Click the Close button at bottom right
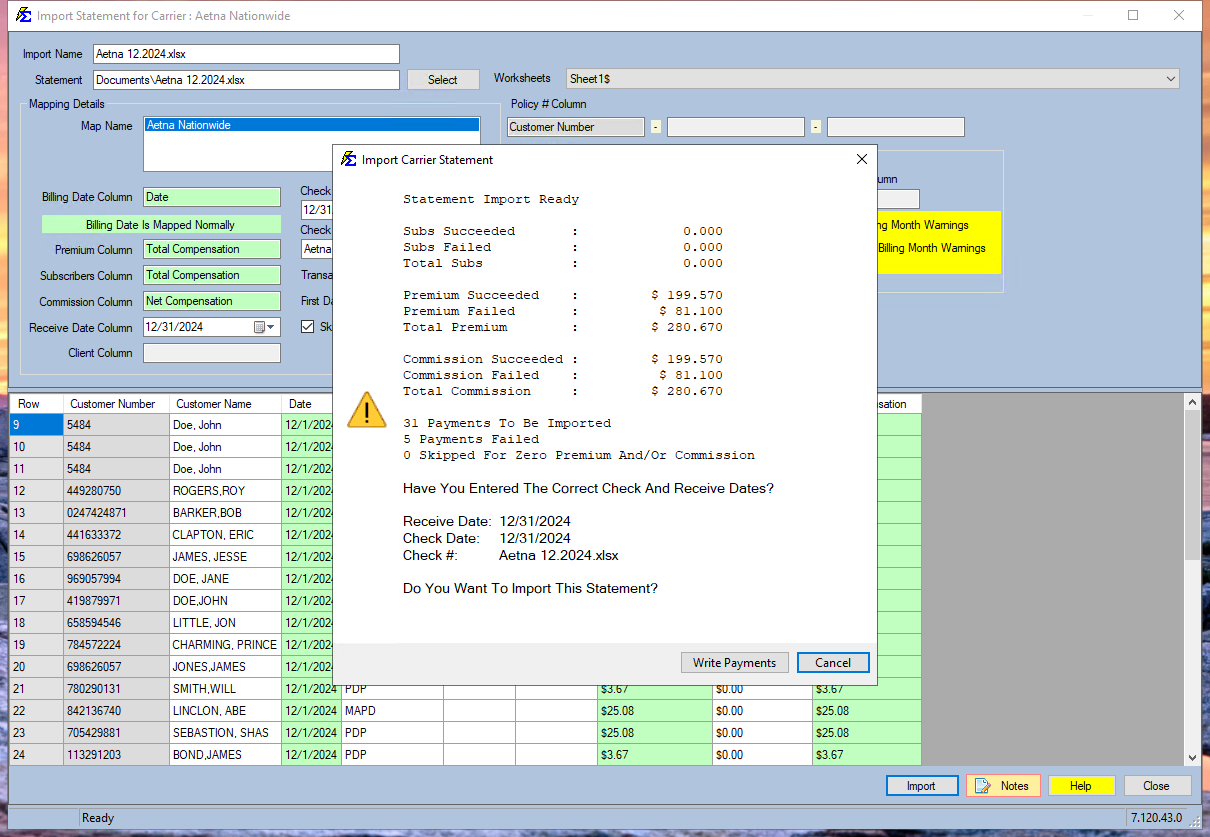Image resolution: width=1210 pixels, height=837 pixels. coord(1157,785)
